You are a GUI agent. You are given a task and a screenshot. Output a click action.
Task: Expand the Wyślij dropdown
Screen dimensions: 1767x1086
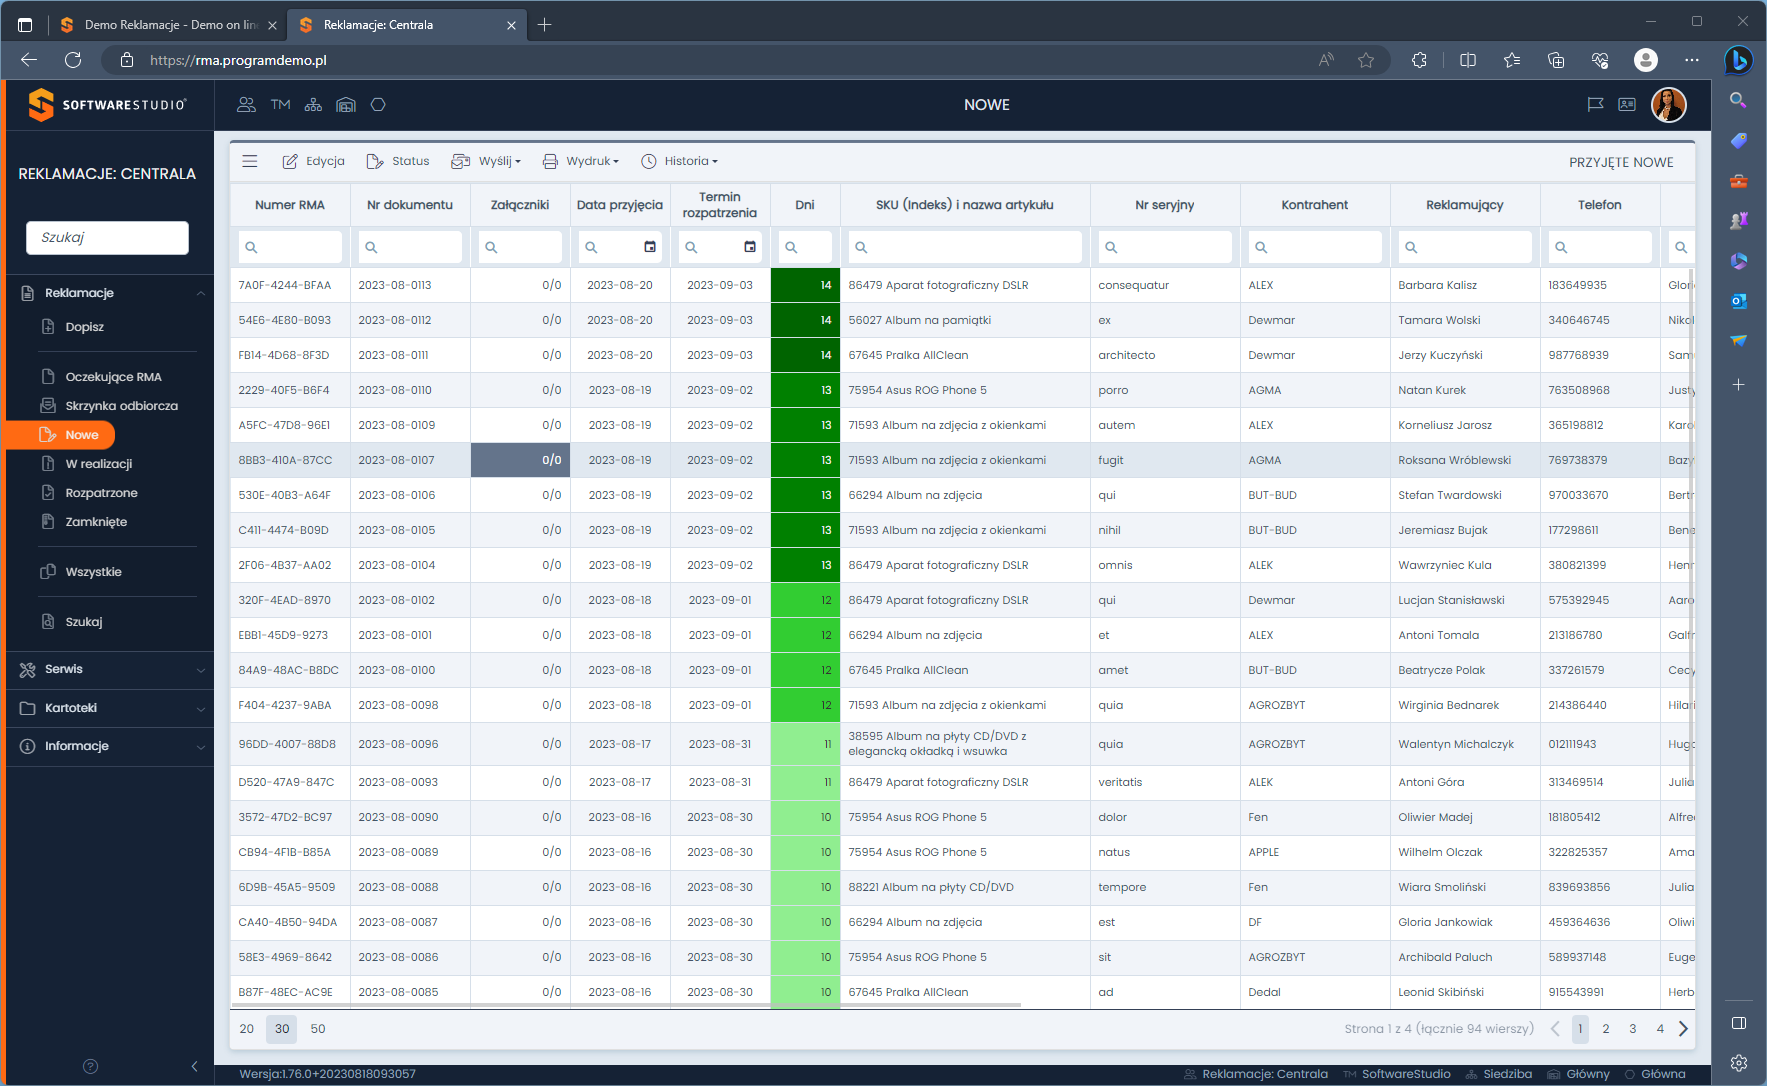pos(487,161)
